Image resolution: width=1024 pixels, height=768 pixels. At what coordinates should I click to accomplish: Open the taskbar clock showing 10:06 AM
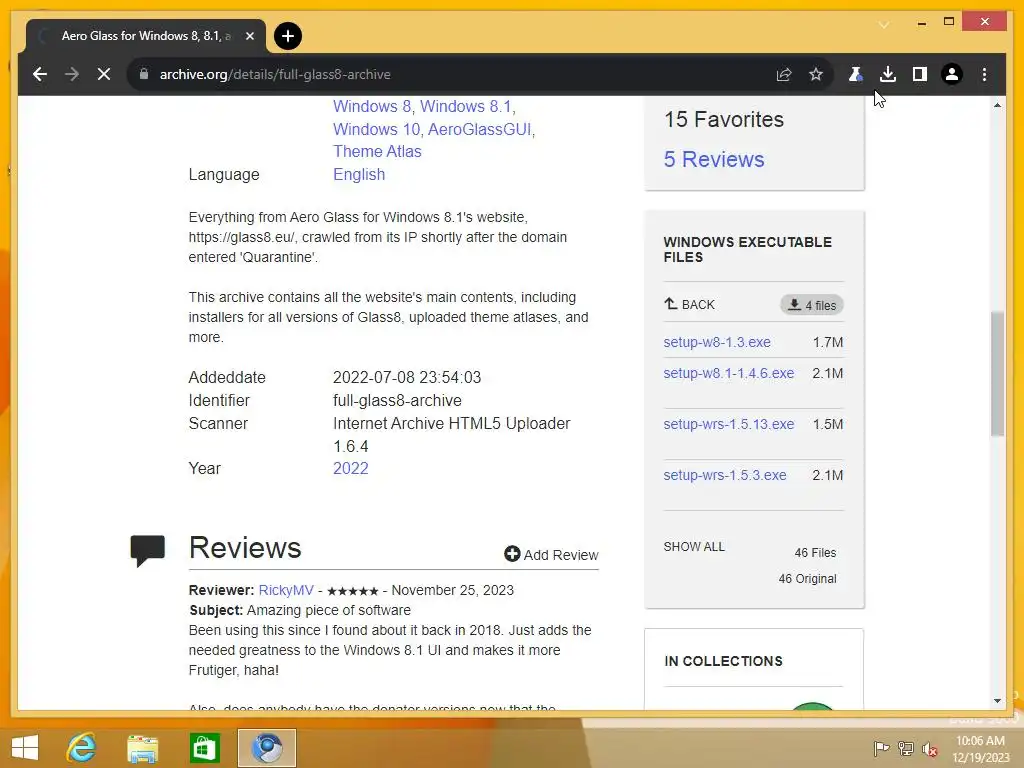[980, 748]
